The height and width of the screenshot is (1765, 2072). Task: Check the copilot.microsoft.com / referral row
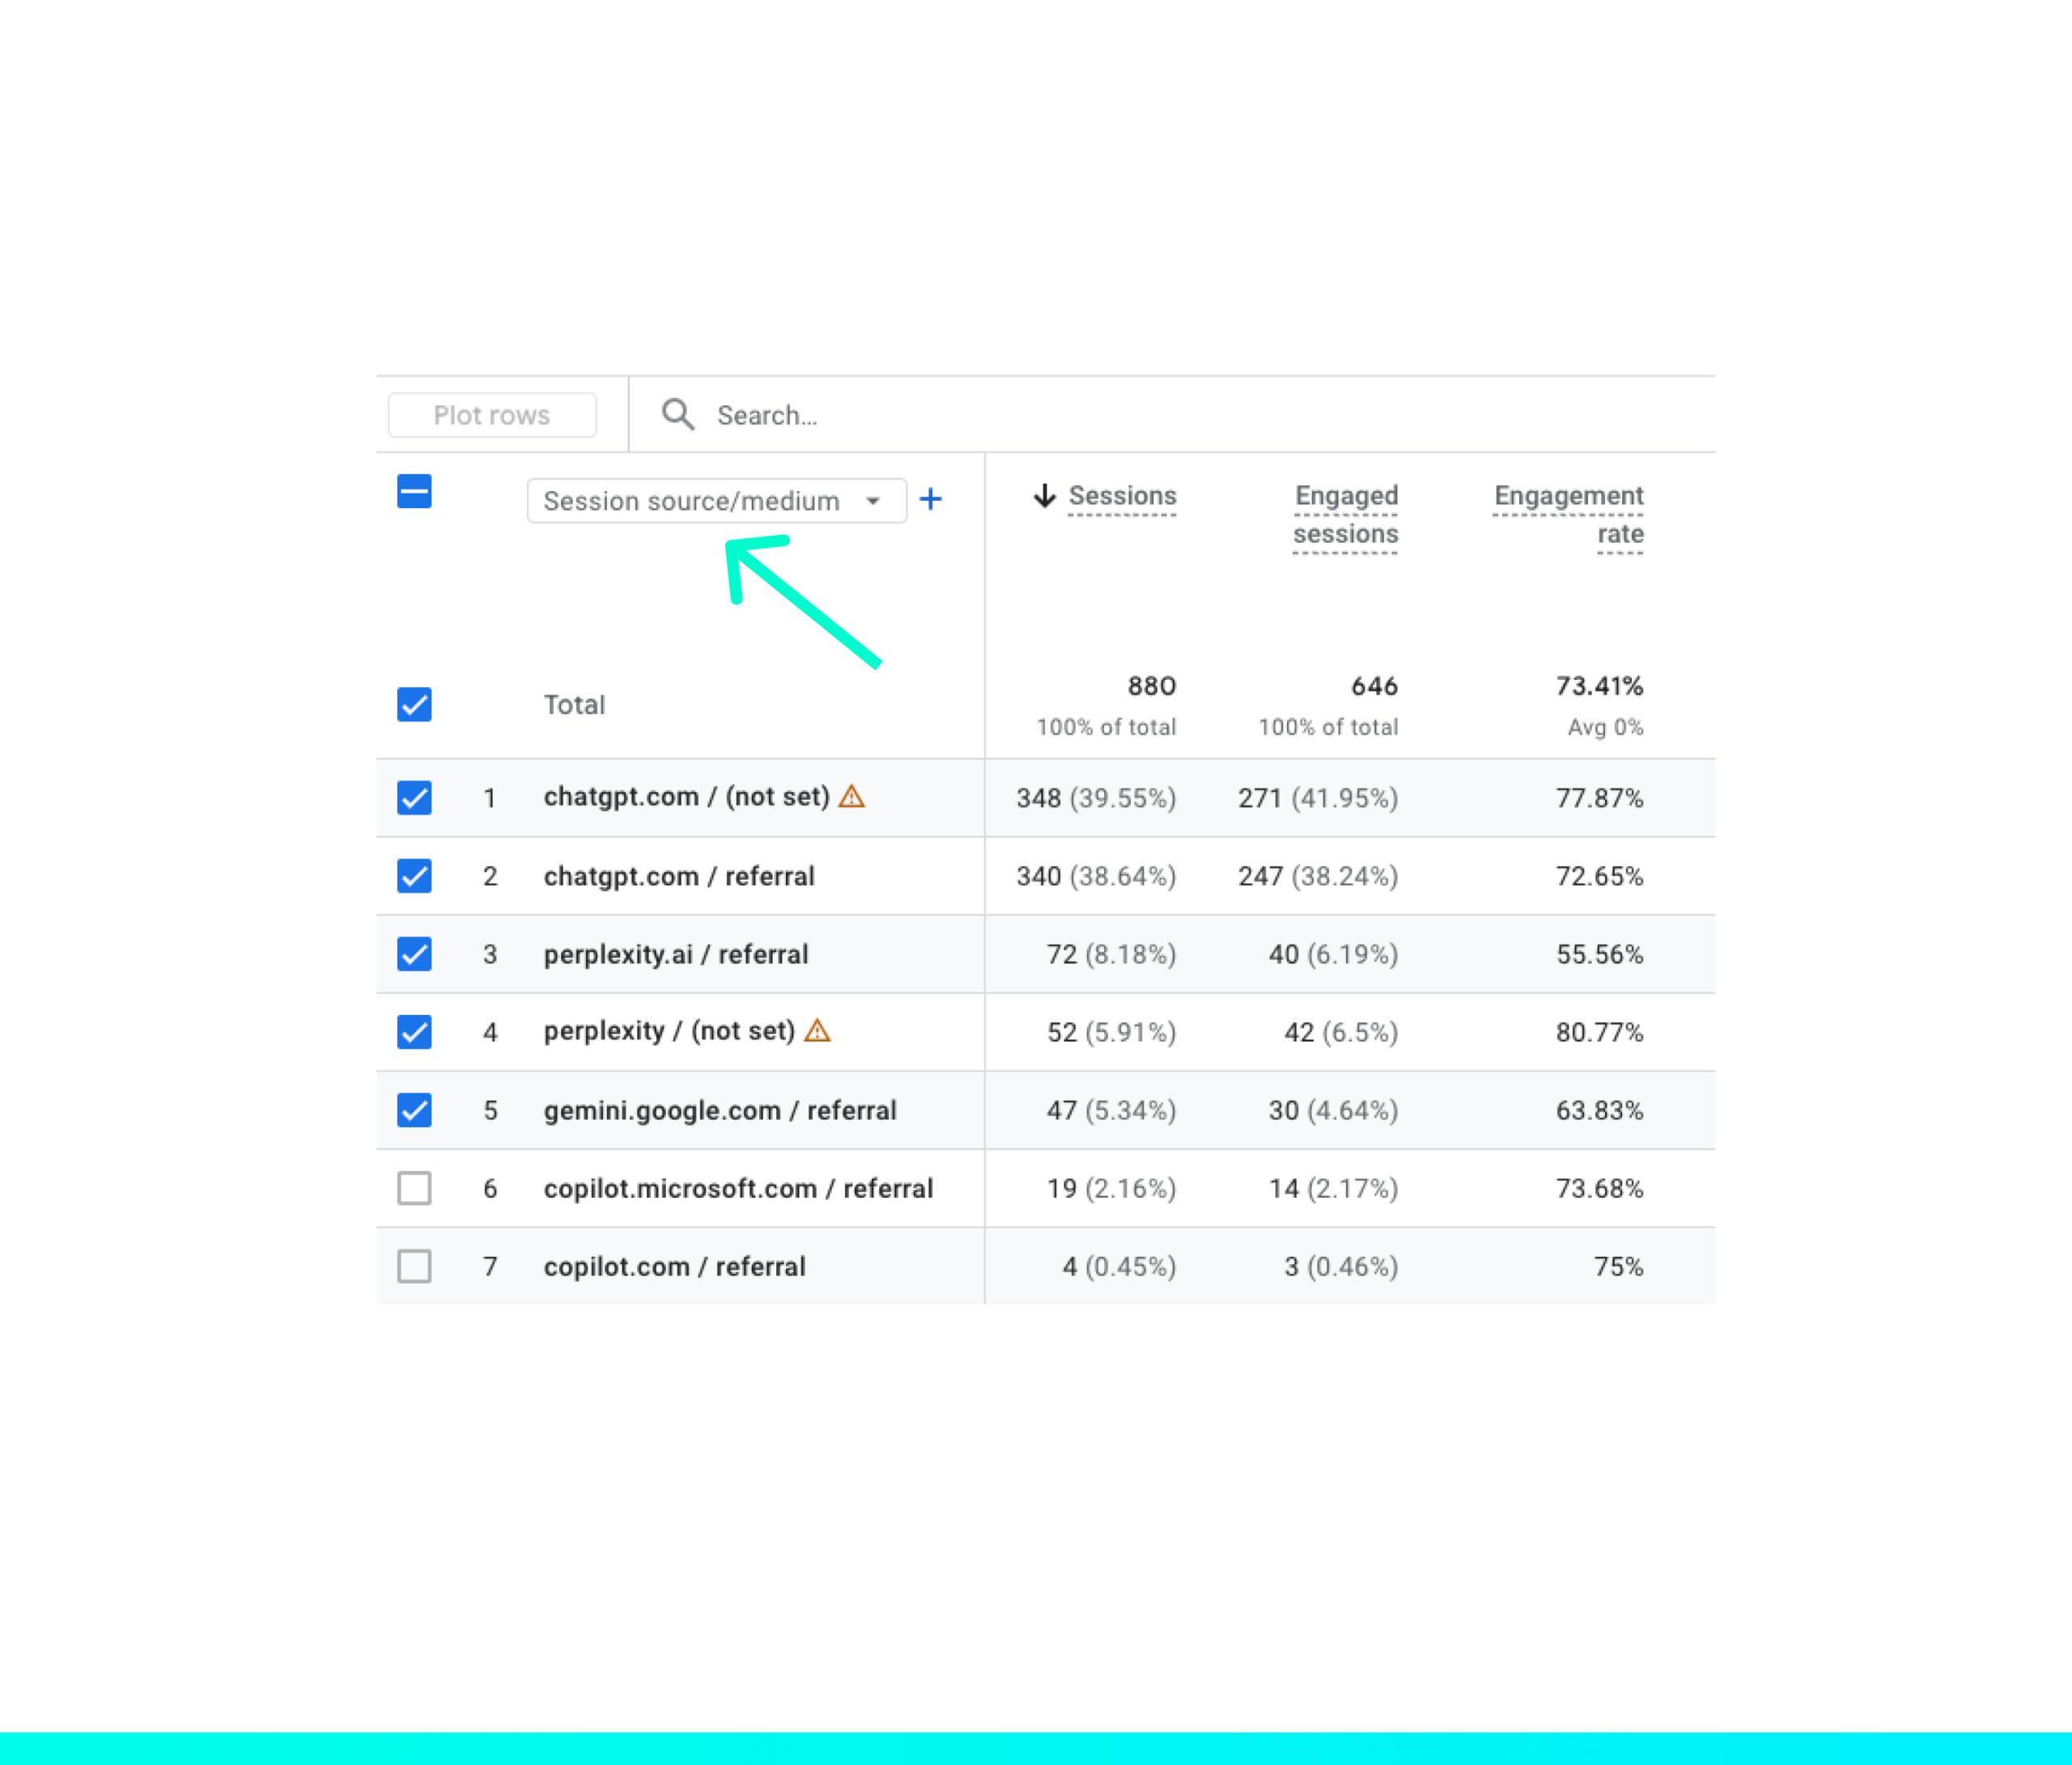(x=414, y=1188)
